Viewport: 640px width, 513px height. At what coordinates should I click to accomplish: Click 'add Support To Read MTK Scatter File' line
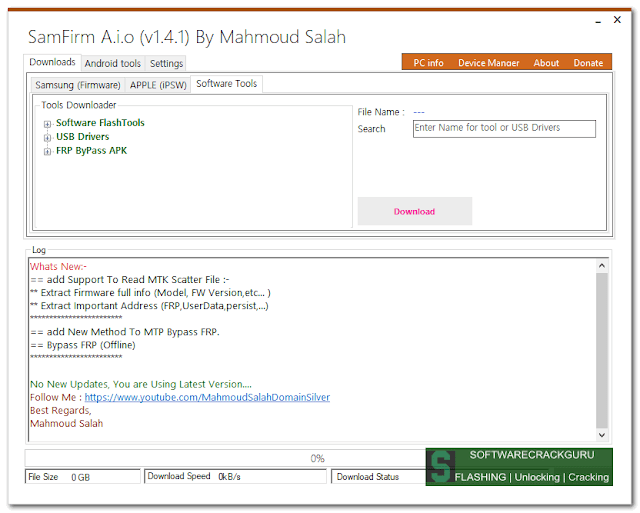click(x=130, y=280)
